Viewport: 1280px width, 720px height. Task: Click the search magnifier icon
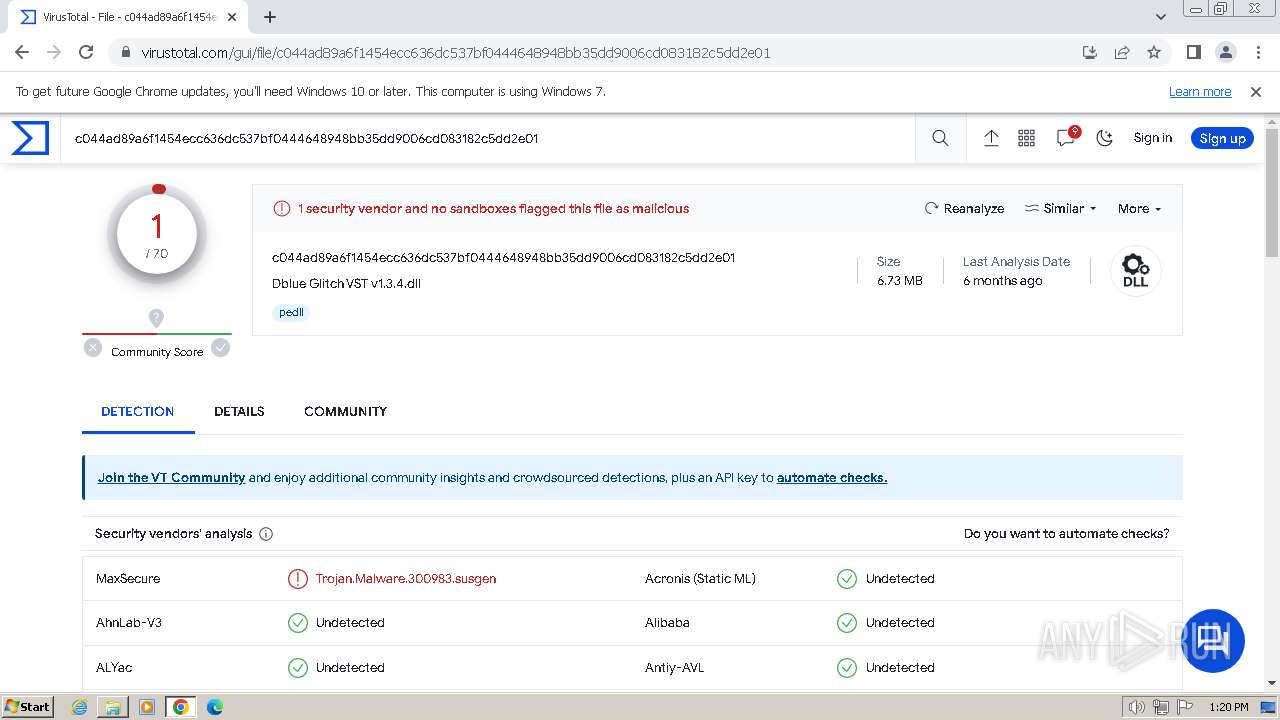click(940, 139)
